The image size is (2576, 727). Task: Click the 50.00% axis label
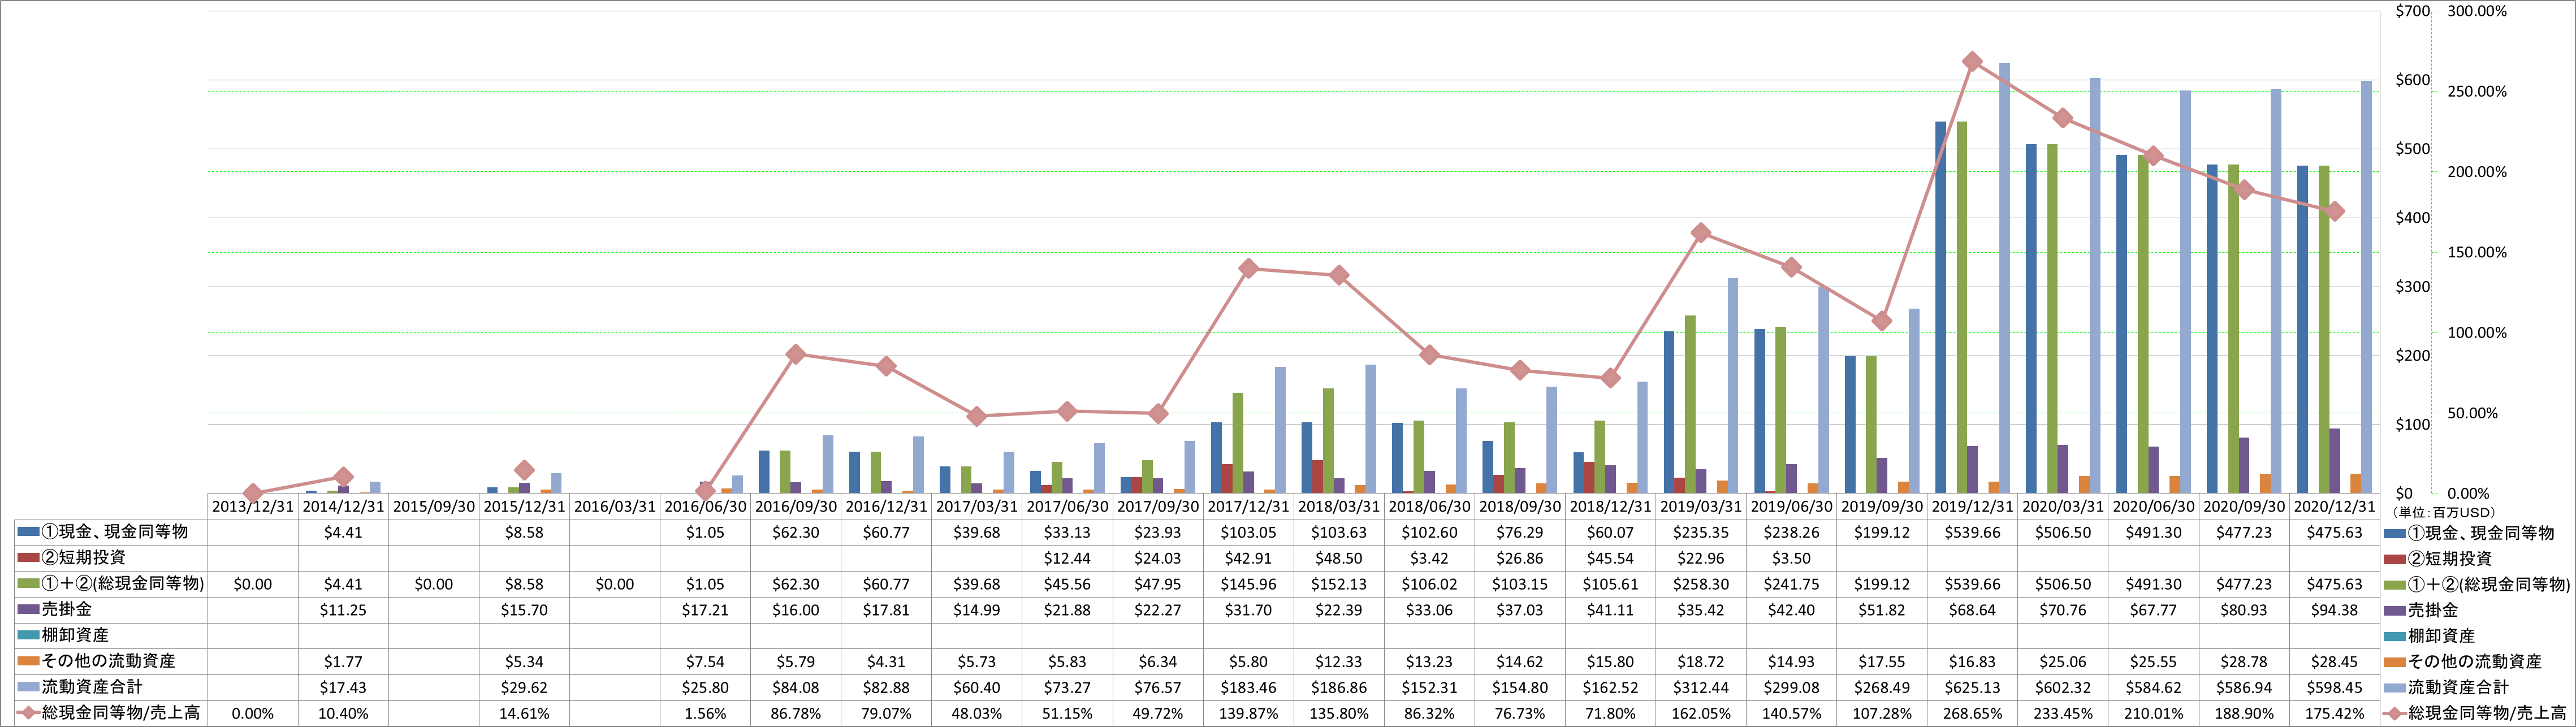[x=2472, y=413]
